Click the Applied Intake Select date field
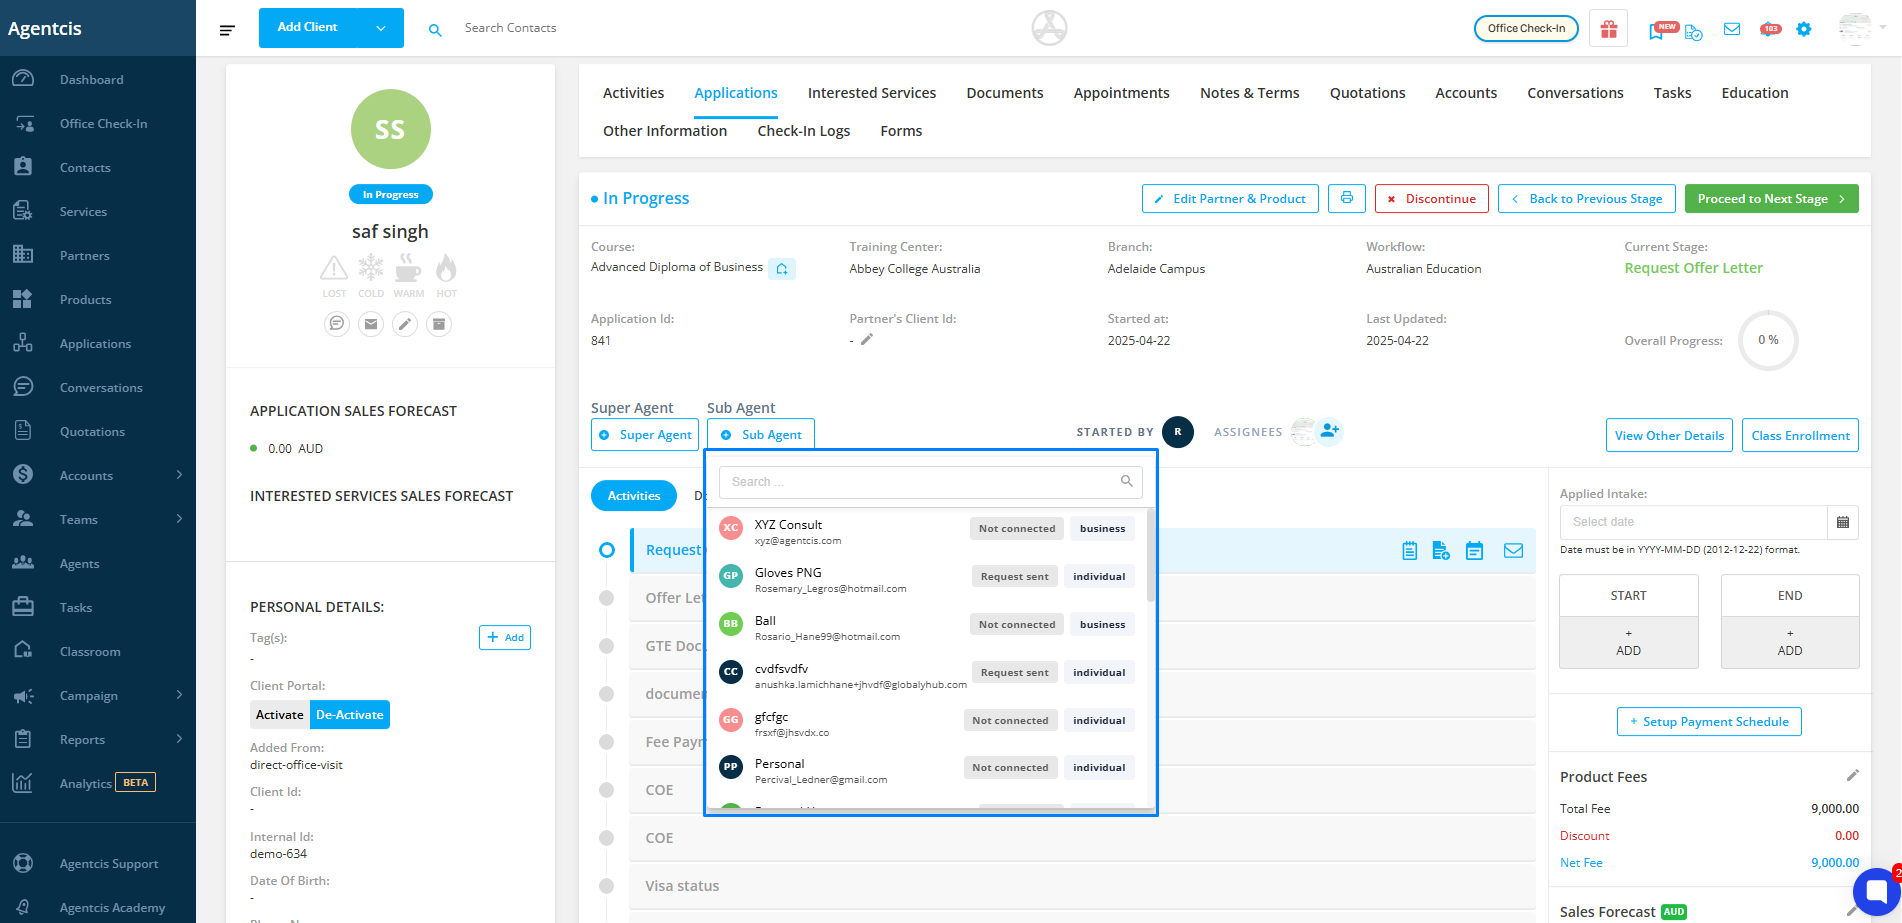The height and width of the screenshot is (923, 1902). [x=1693, y=522]
